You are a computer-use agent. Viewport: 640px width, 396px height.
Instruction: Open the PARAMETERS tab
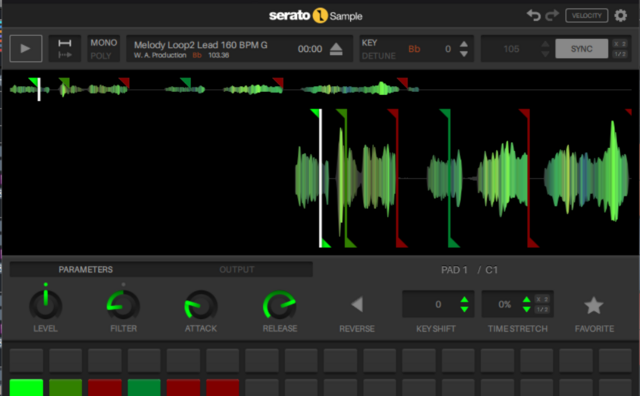[85, 269]
